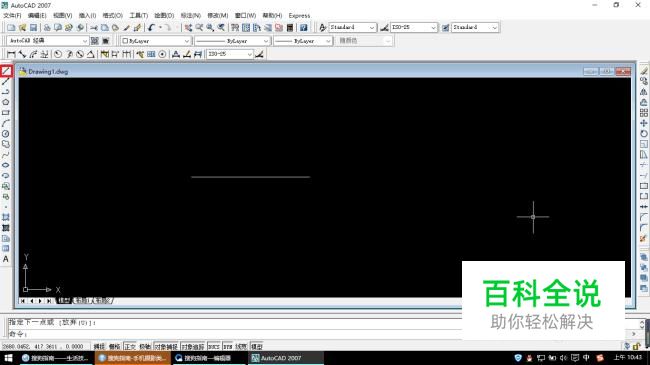This screenshot has height=365, width=650.
Task: Choose the Fillet tool
Action: click(x=643, y=228)
